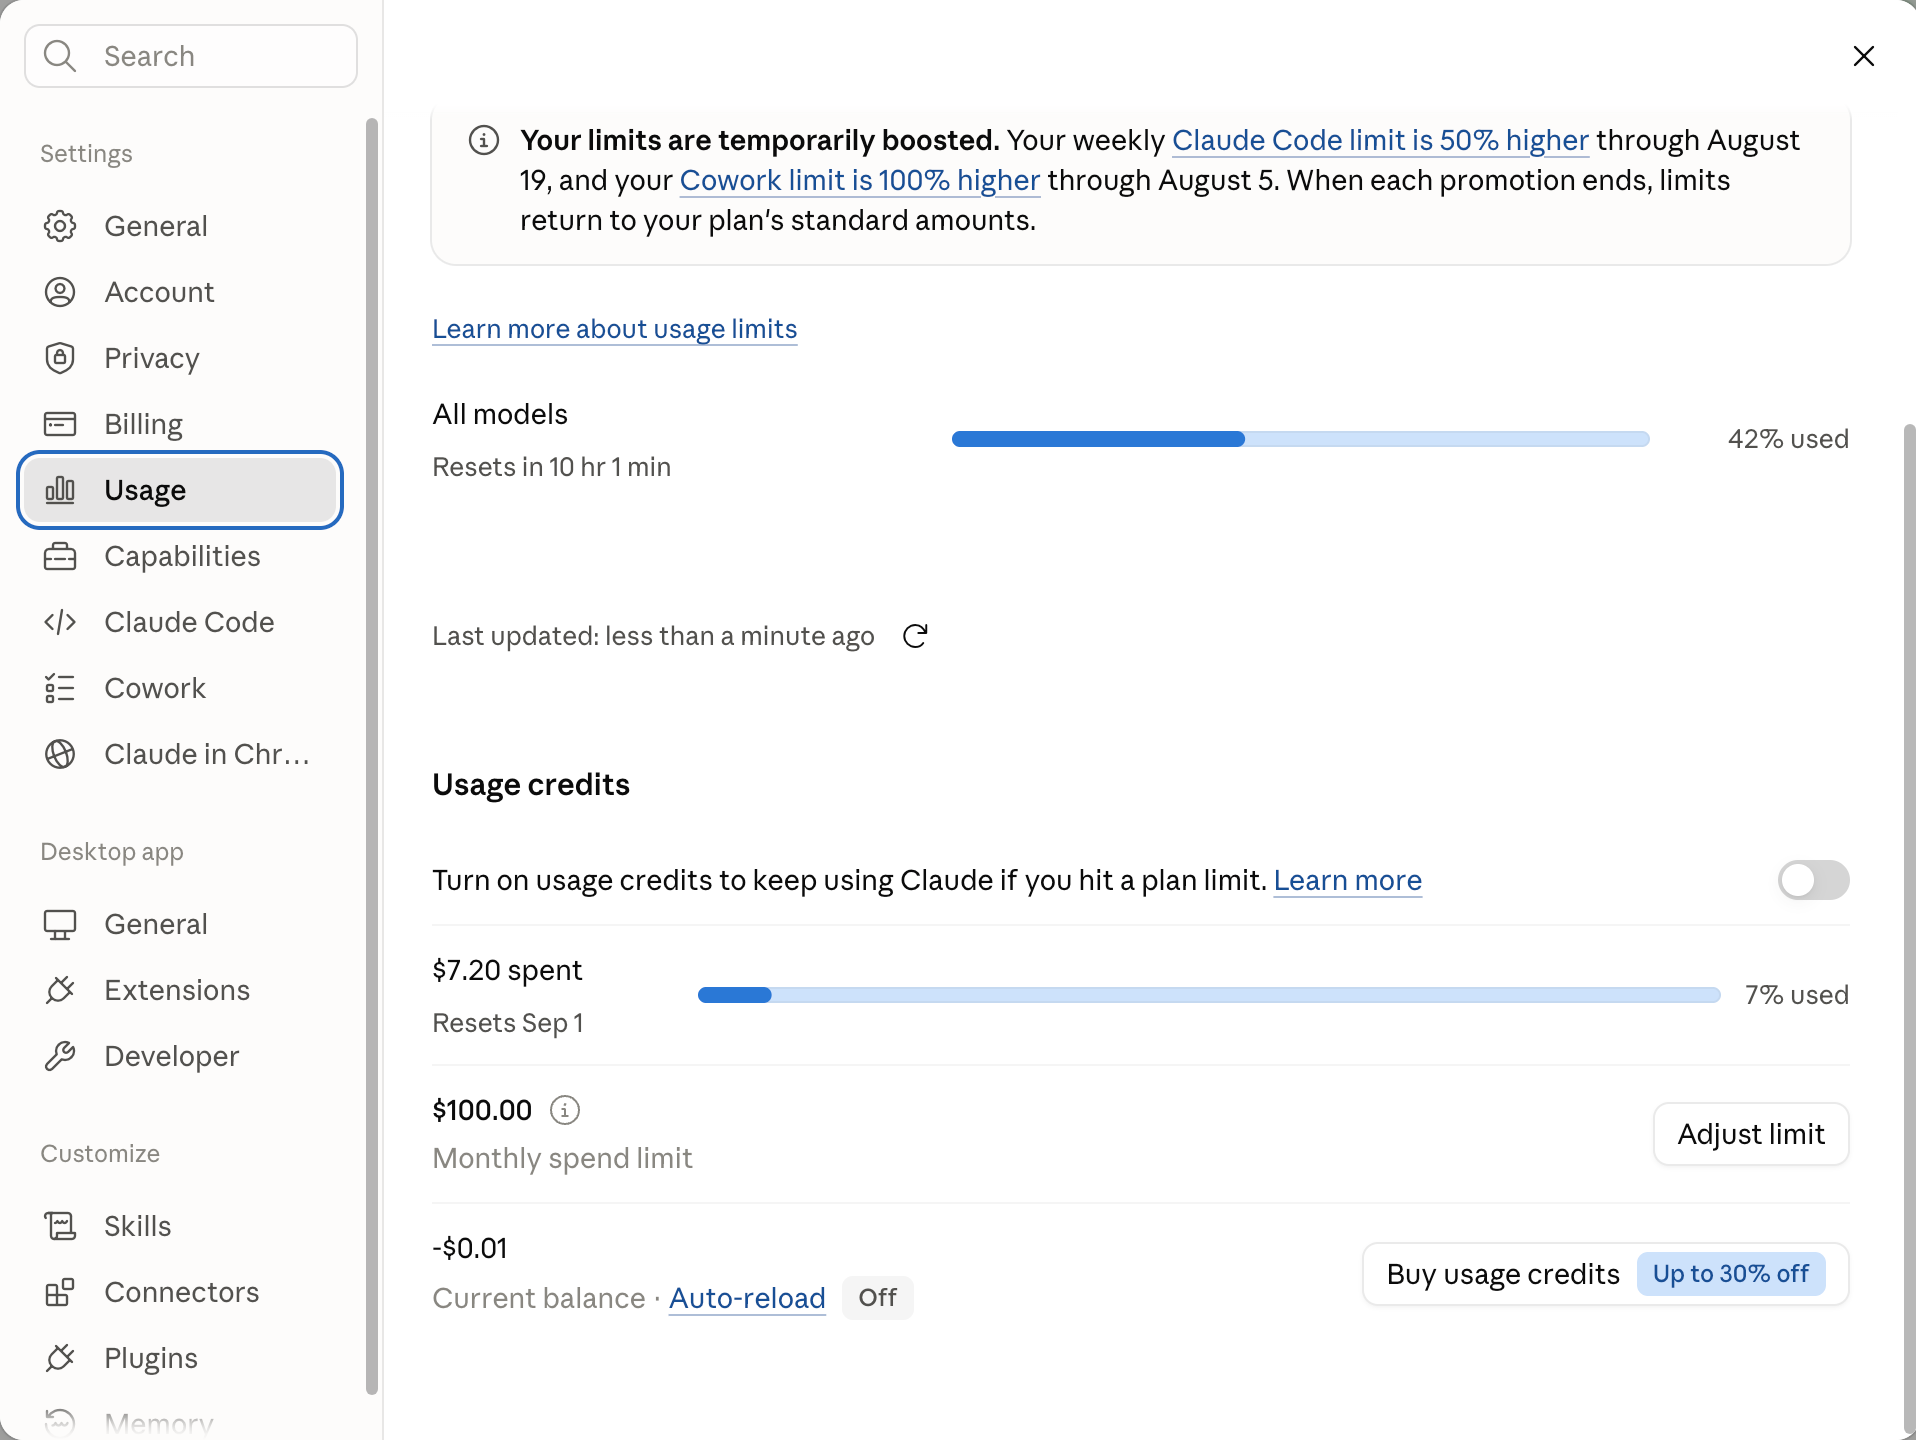Click the Auto-reload 'Off' status badge
This screenshot has width=1916, height=1440.
tap(877, 1298)
